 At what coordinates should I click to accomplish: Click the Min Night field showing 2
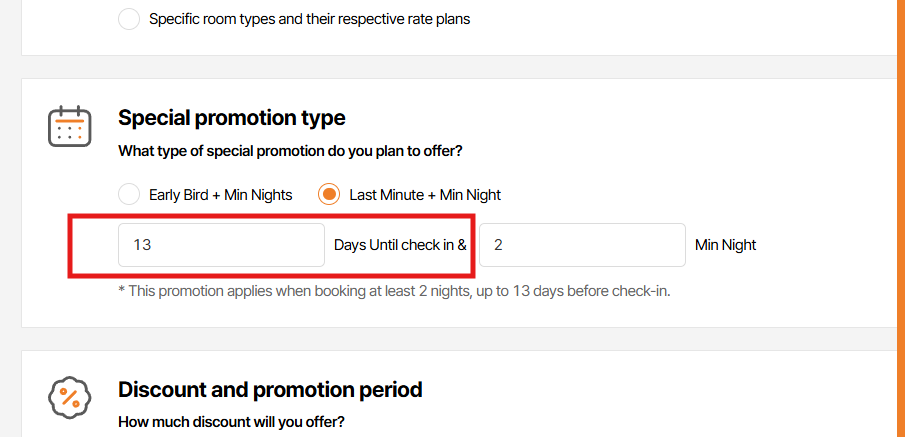pyautogui.click(x=582, y=245)
